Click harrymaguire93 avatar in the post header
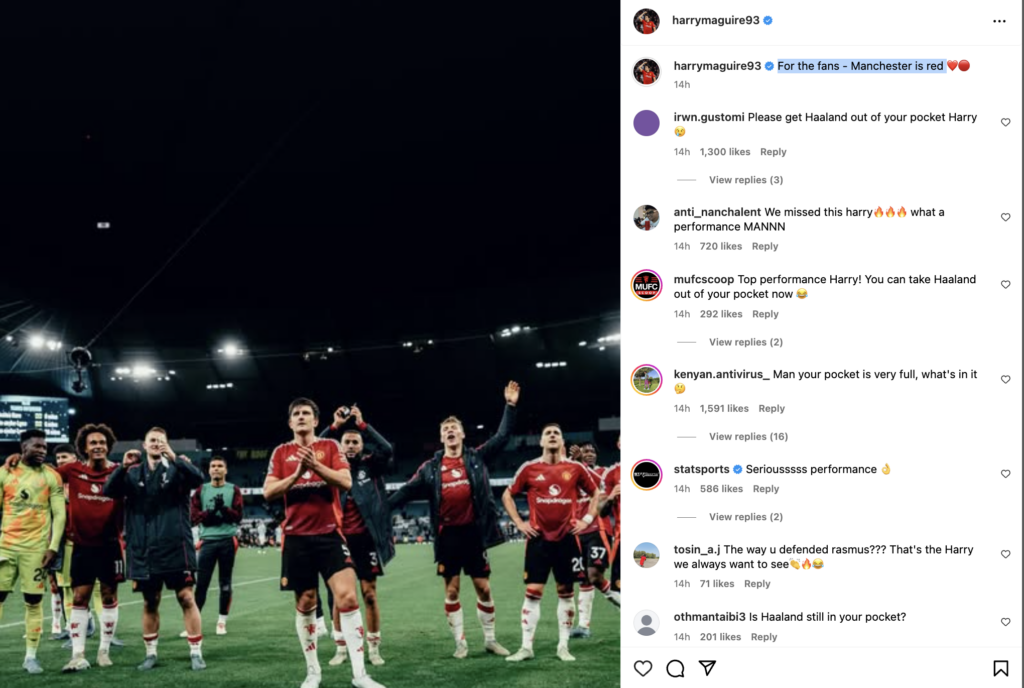The height and width of the screenshot is (688, 1024). tap(647, 21)
